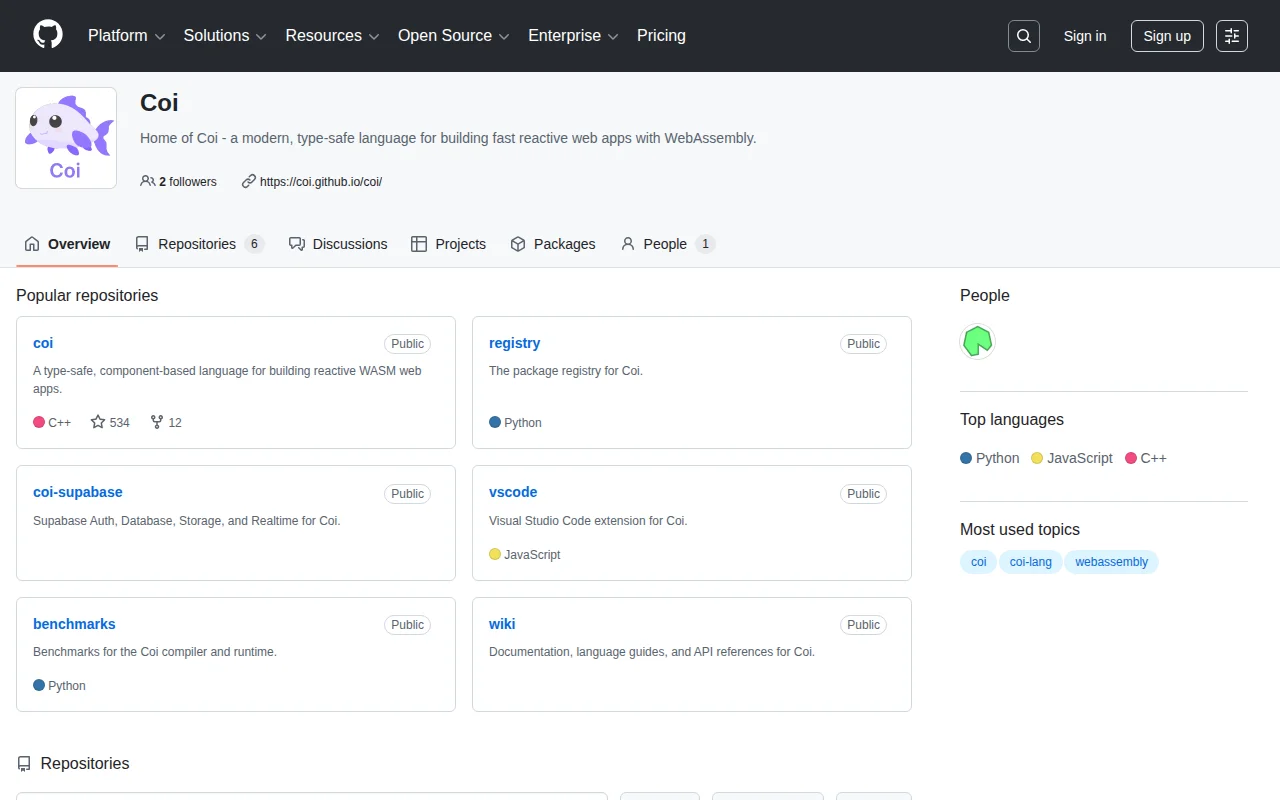This screenshot has height=800, width=1280.
Task: Select the Overview tab
Action: [x=67, y=244]
